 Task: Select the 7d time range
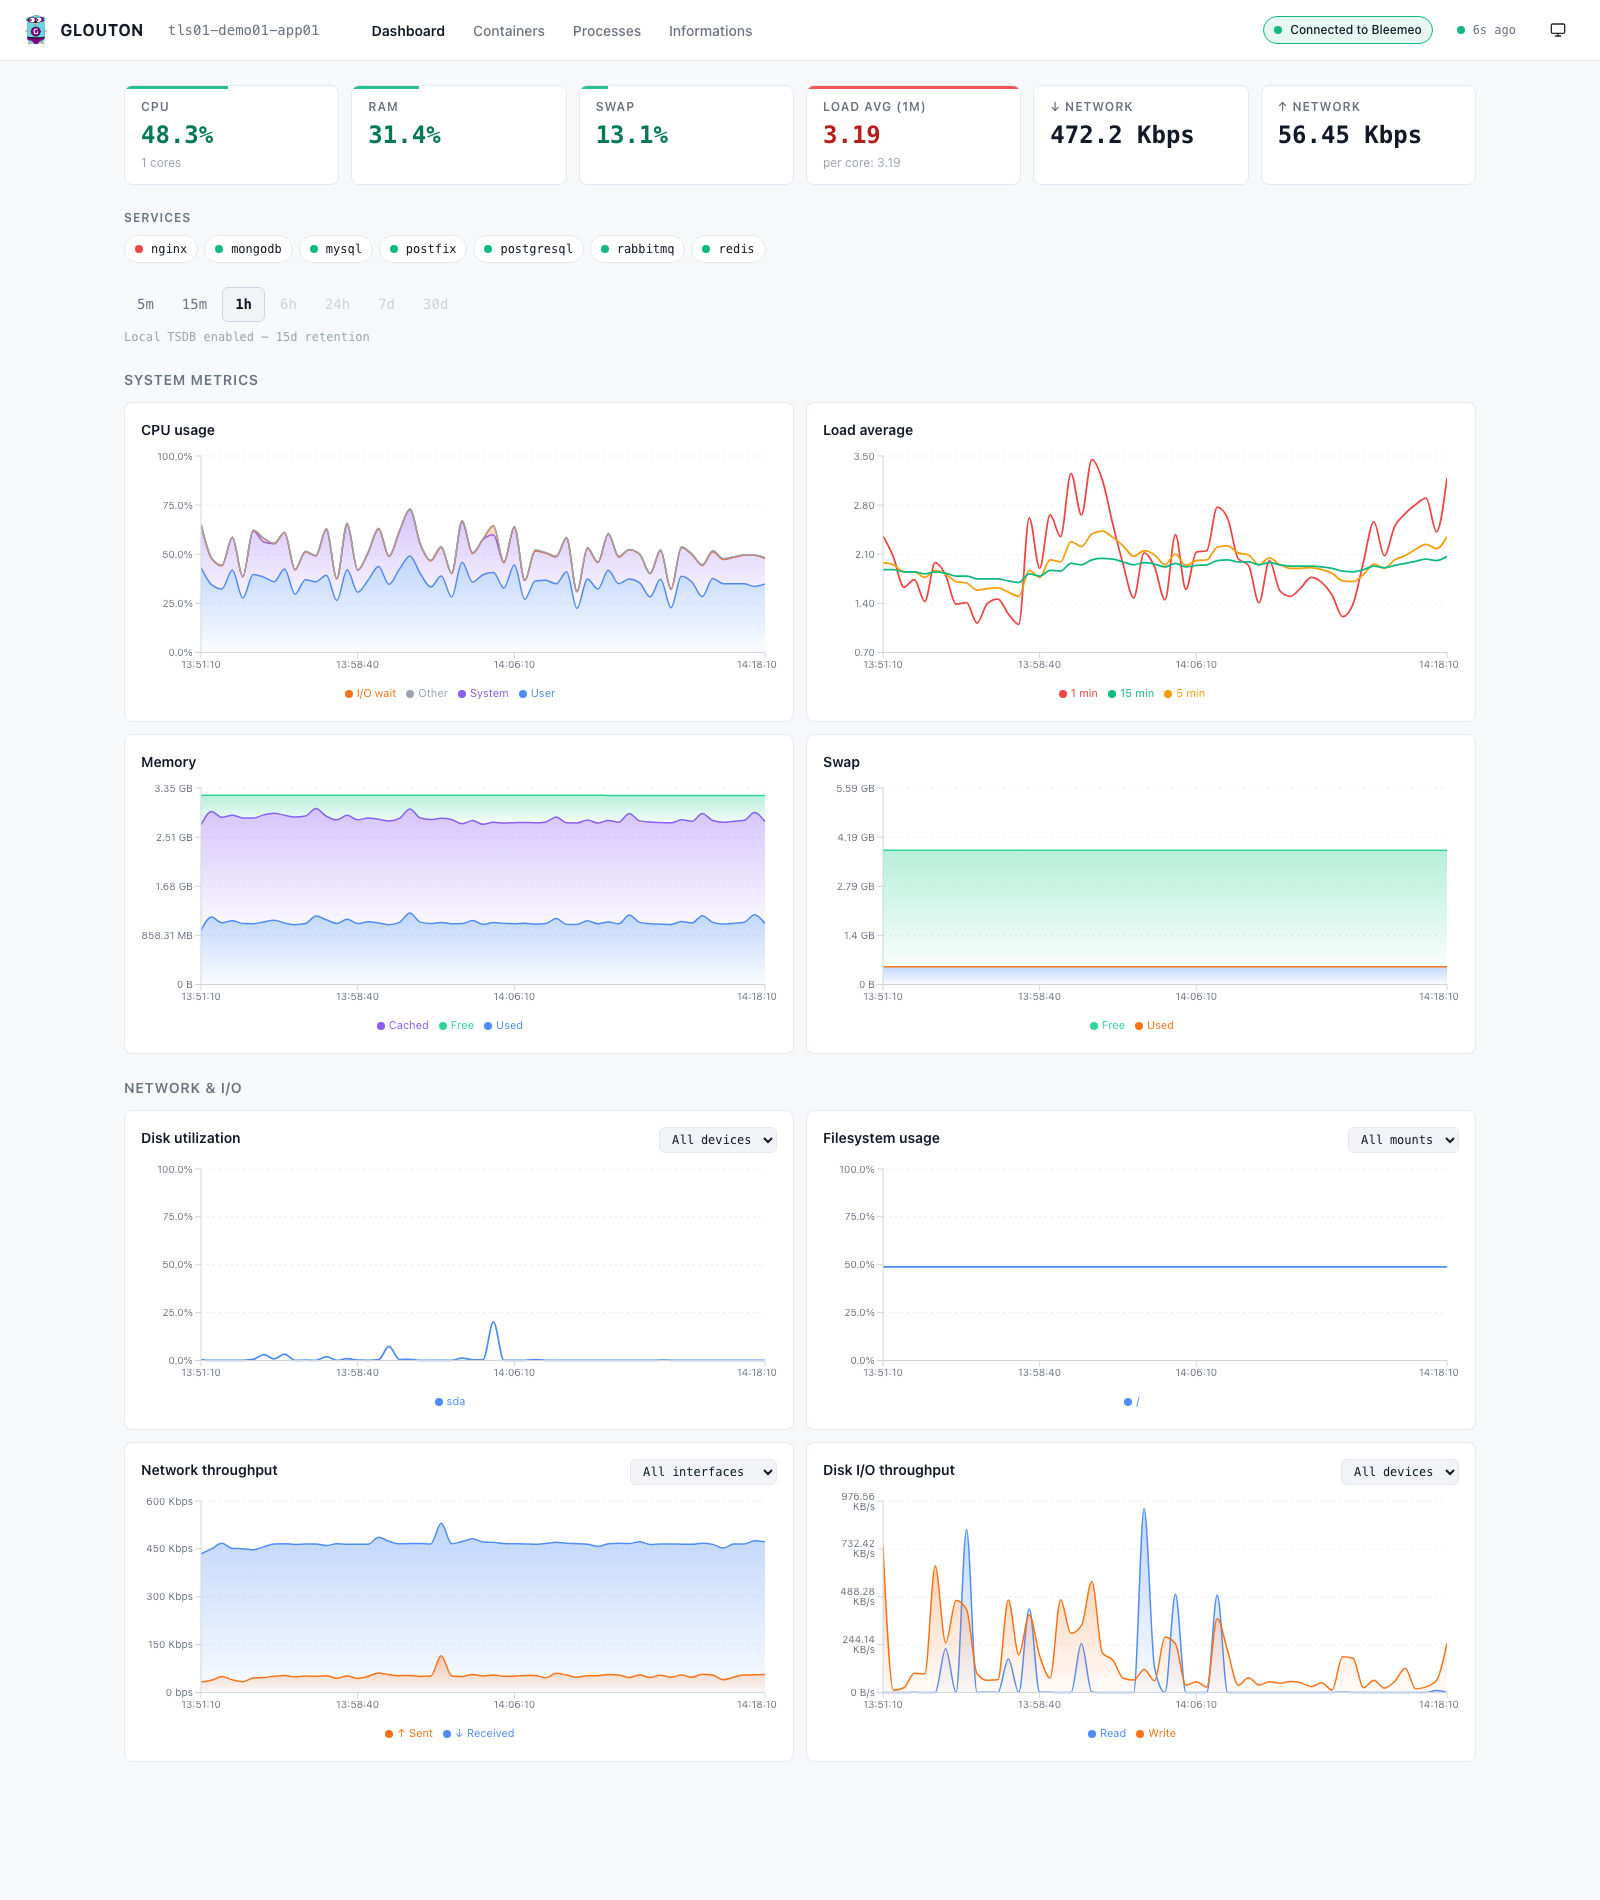click(386, 304)
